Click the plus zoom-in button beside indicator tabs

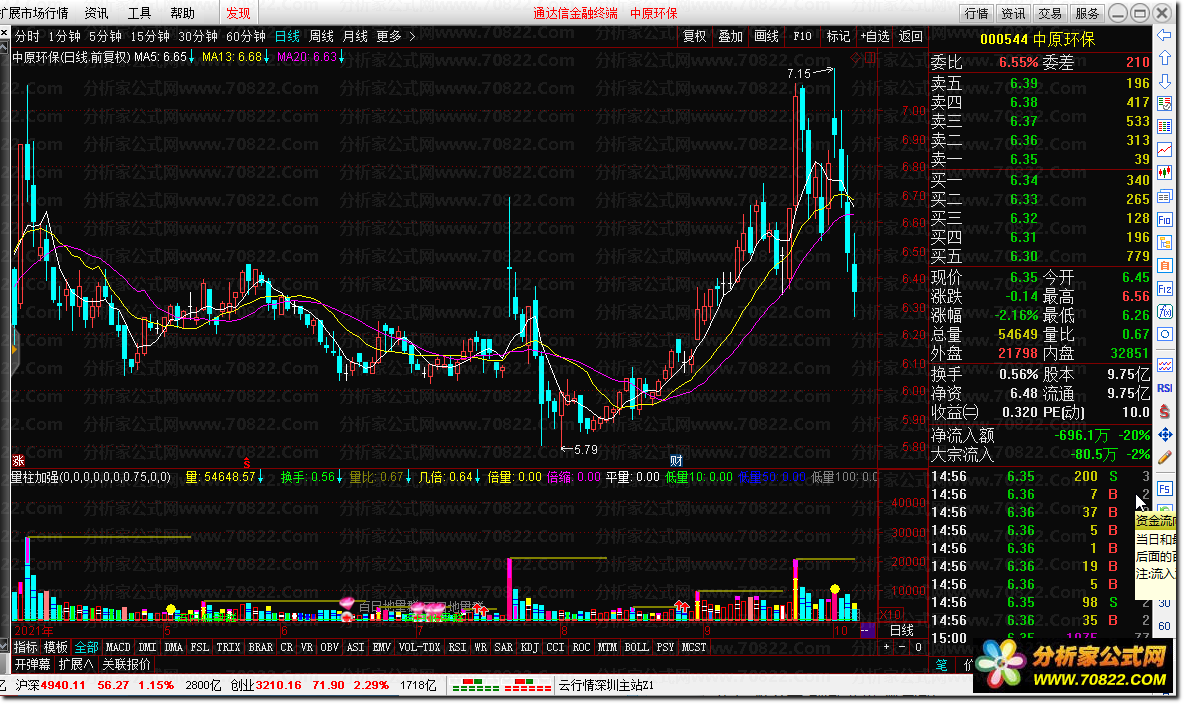coord(886,647)
